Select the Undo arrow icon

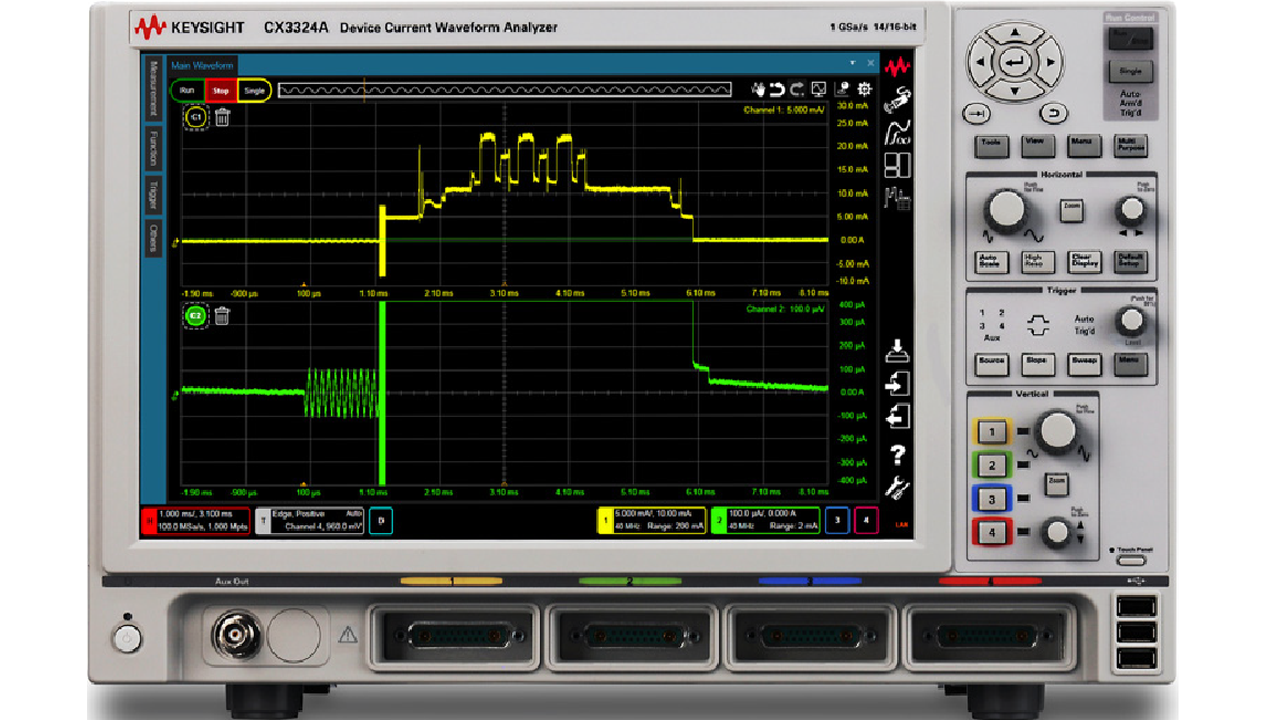[x=776, y=88]
